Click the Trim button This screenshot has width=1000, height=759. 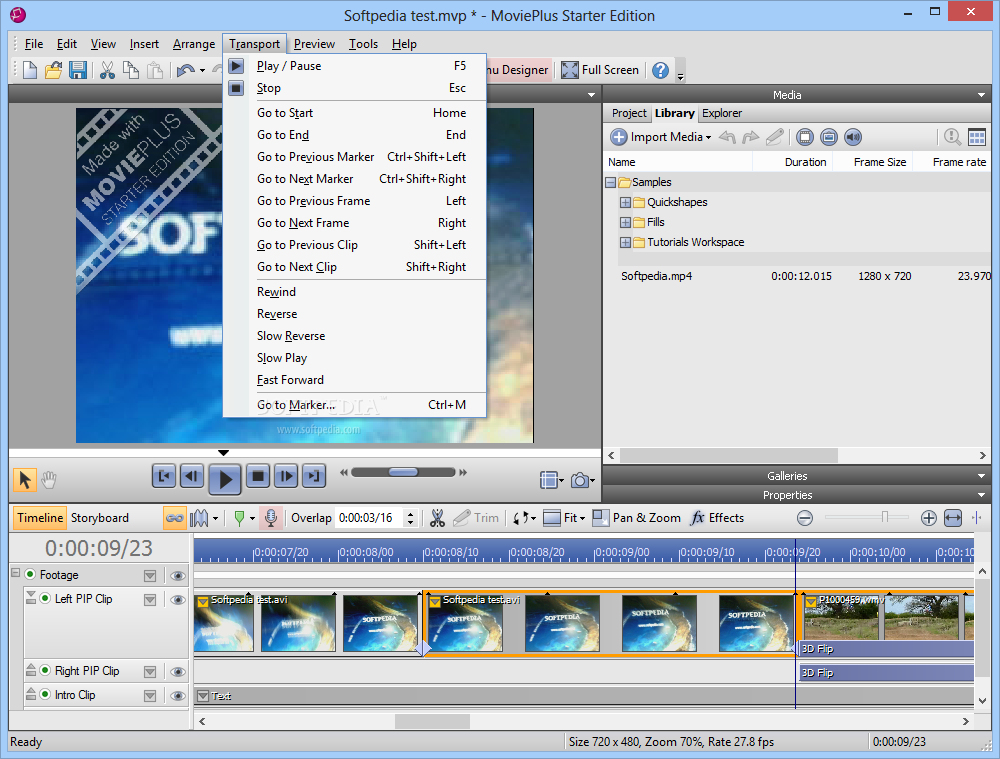coord(476,518)
